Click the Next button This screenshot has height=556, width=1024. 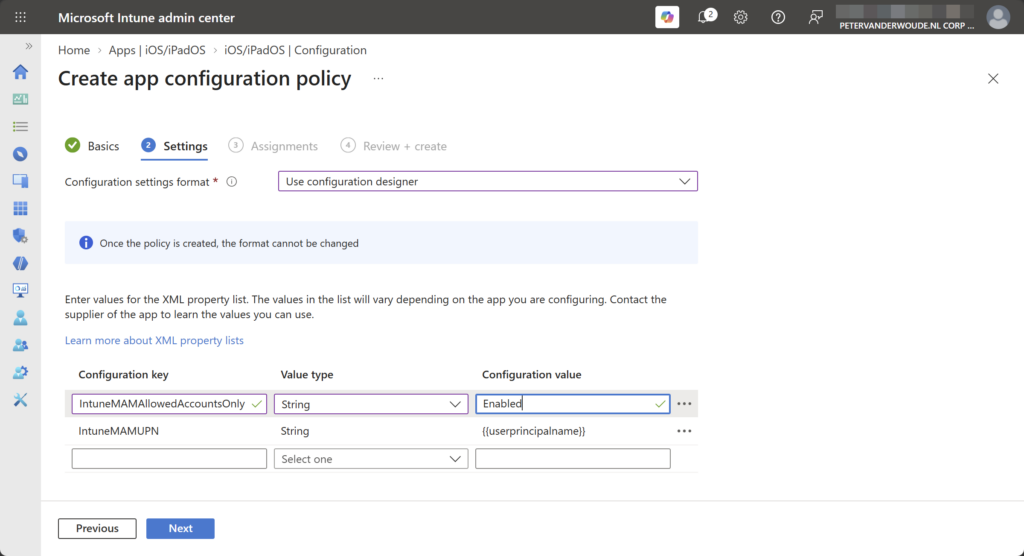(x=180, y=529)
